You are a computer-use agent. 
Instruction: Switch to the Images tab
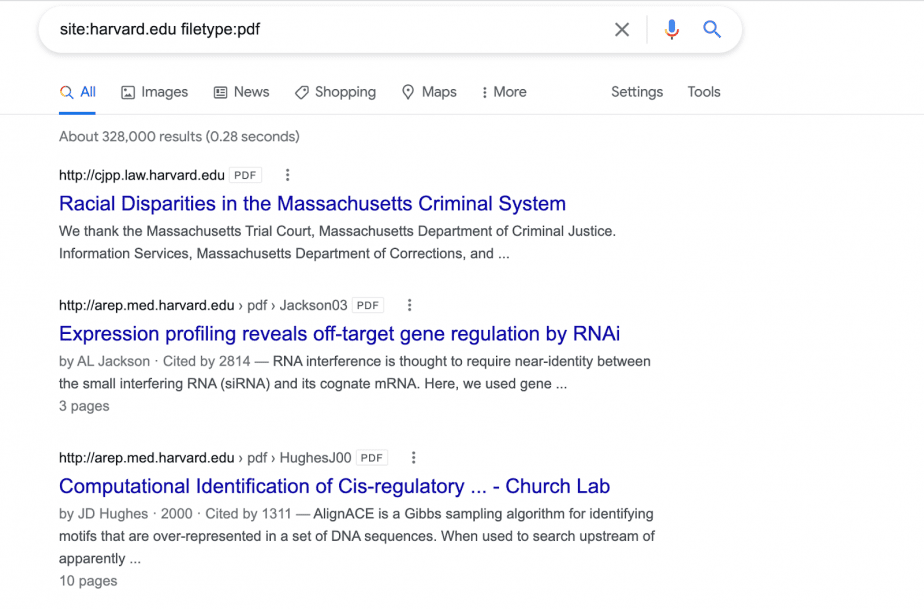coord(154,92)
